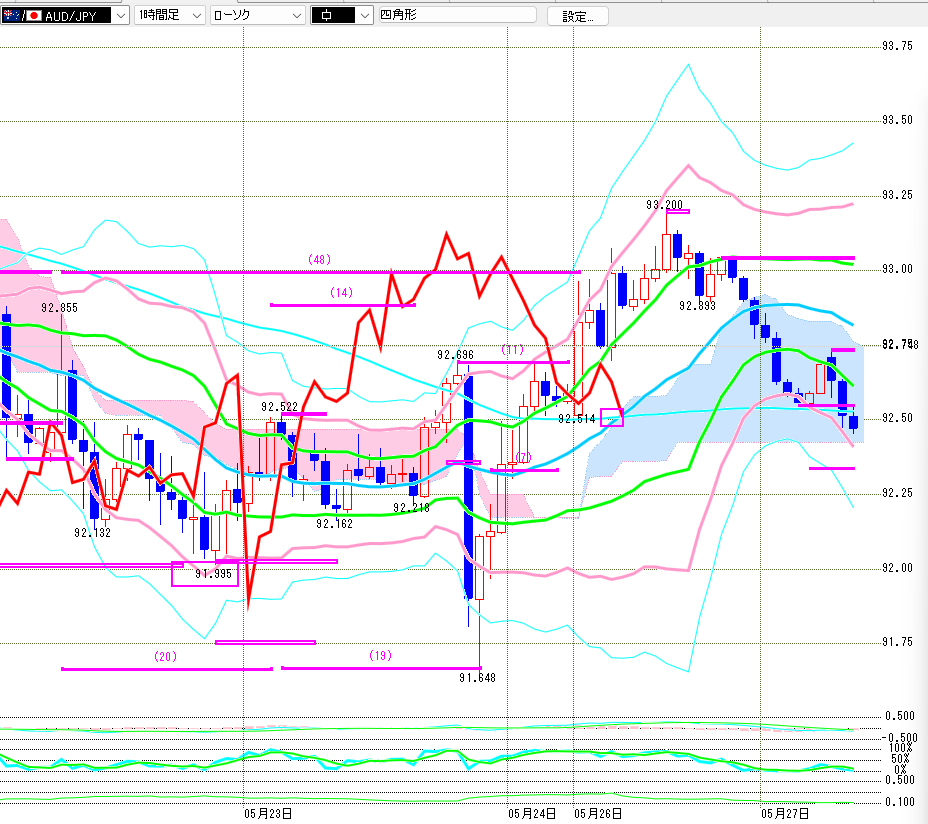Click the 92.00 price axis value
928x824 pixels.
click(897, 568)
